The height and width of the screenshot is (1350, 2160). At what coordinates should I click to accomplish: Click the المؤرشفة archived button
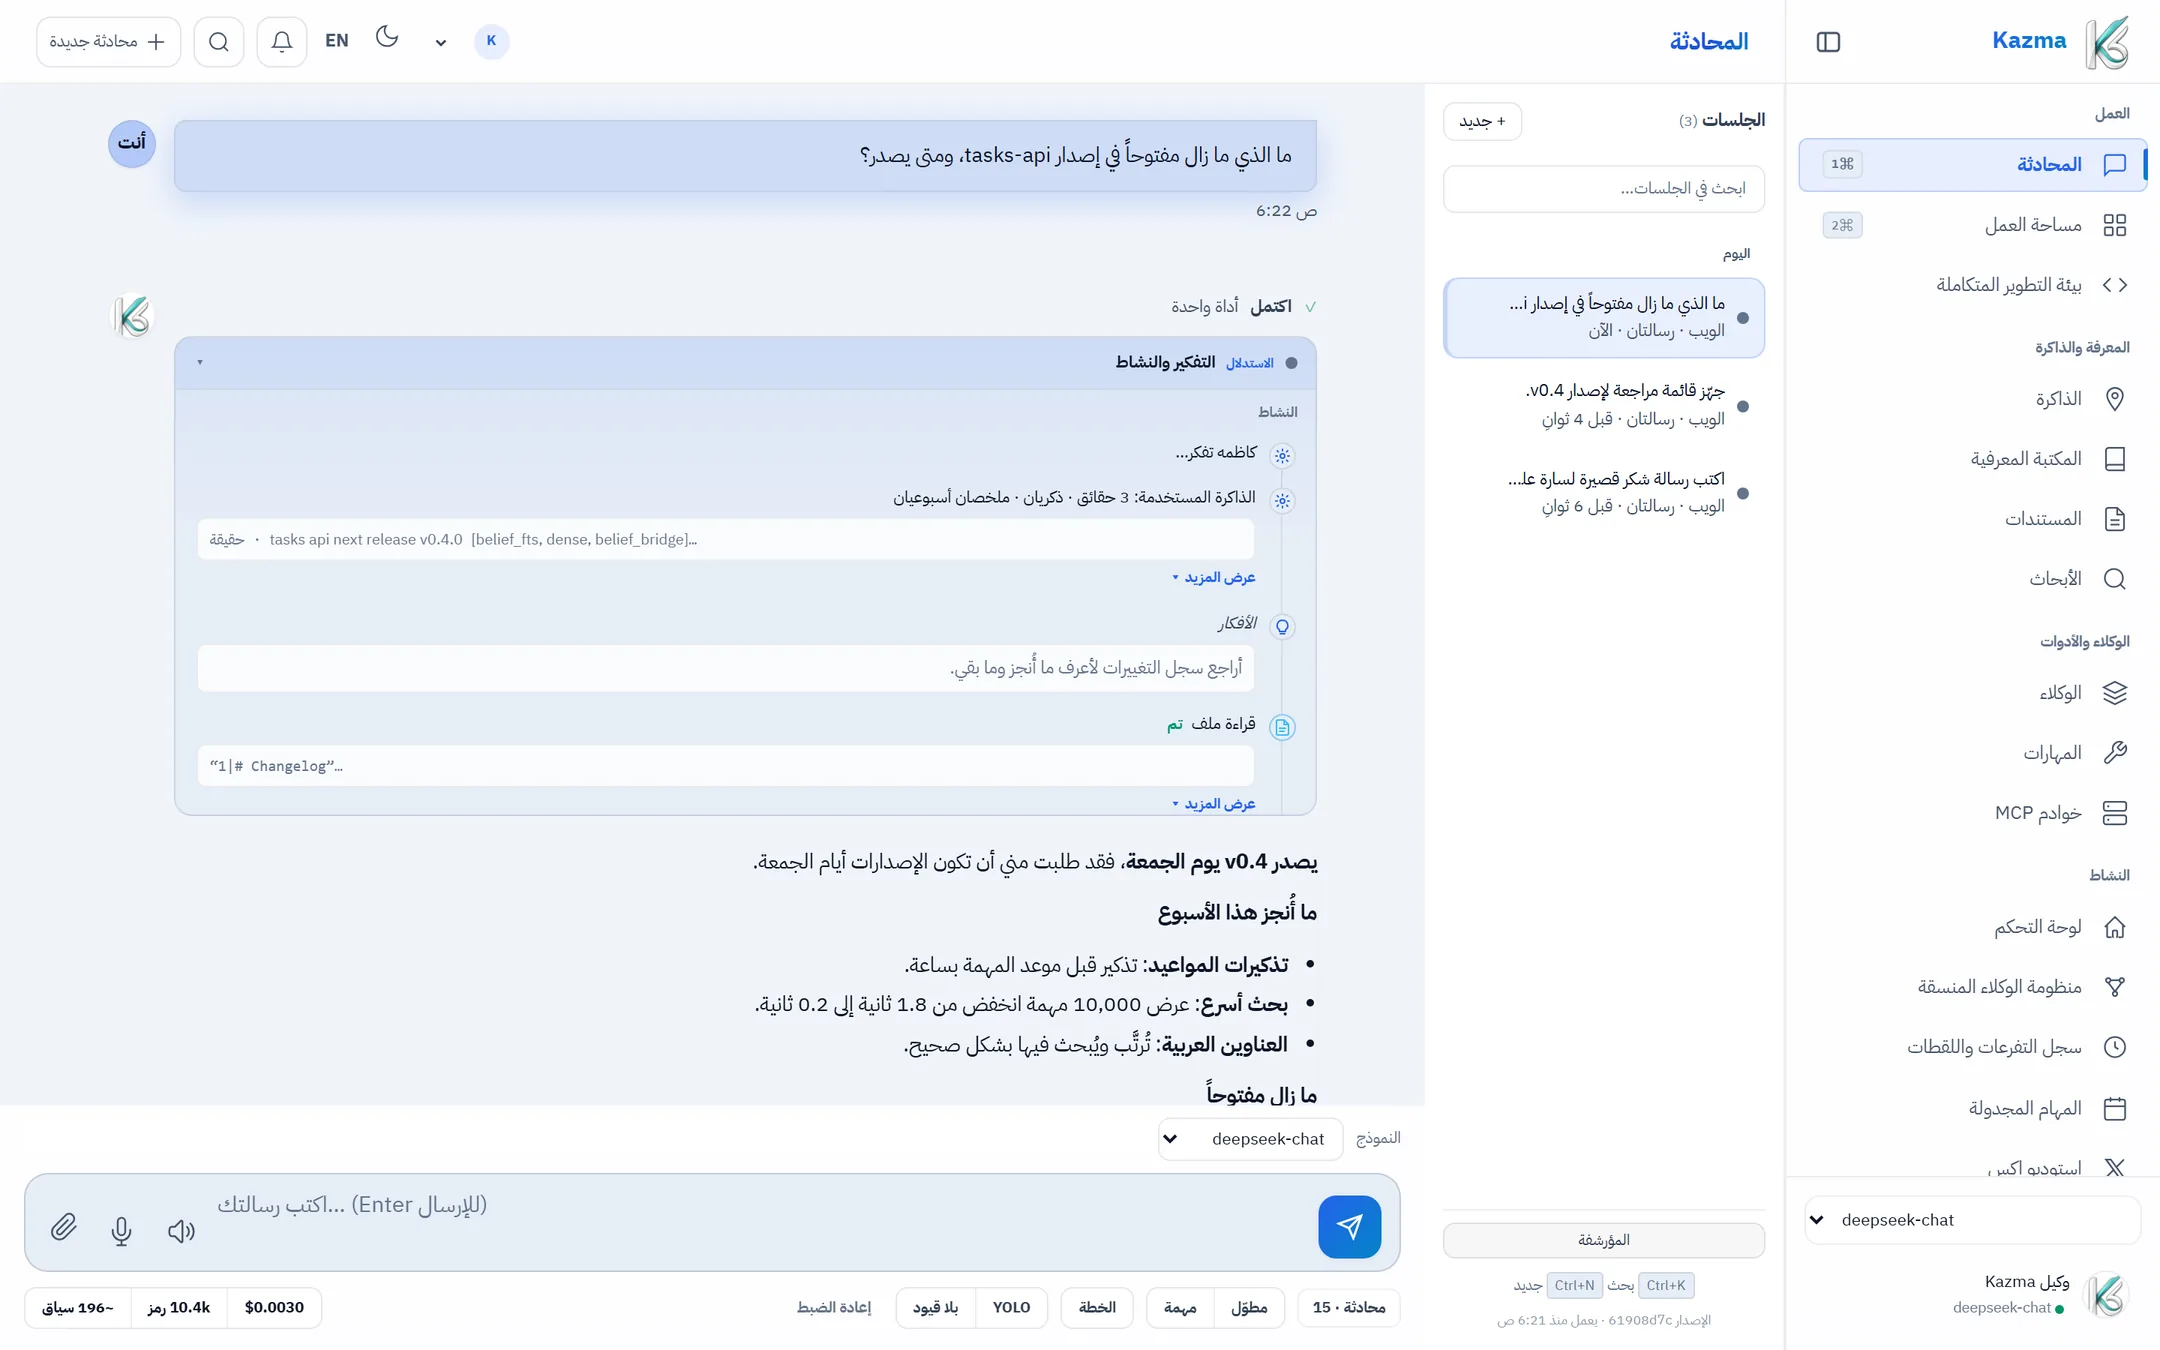point(1603,1240)
